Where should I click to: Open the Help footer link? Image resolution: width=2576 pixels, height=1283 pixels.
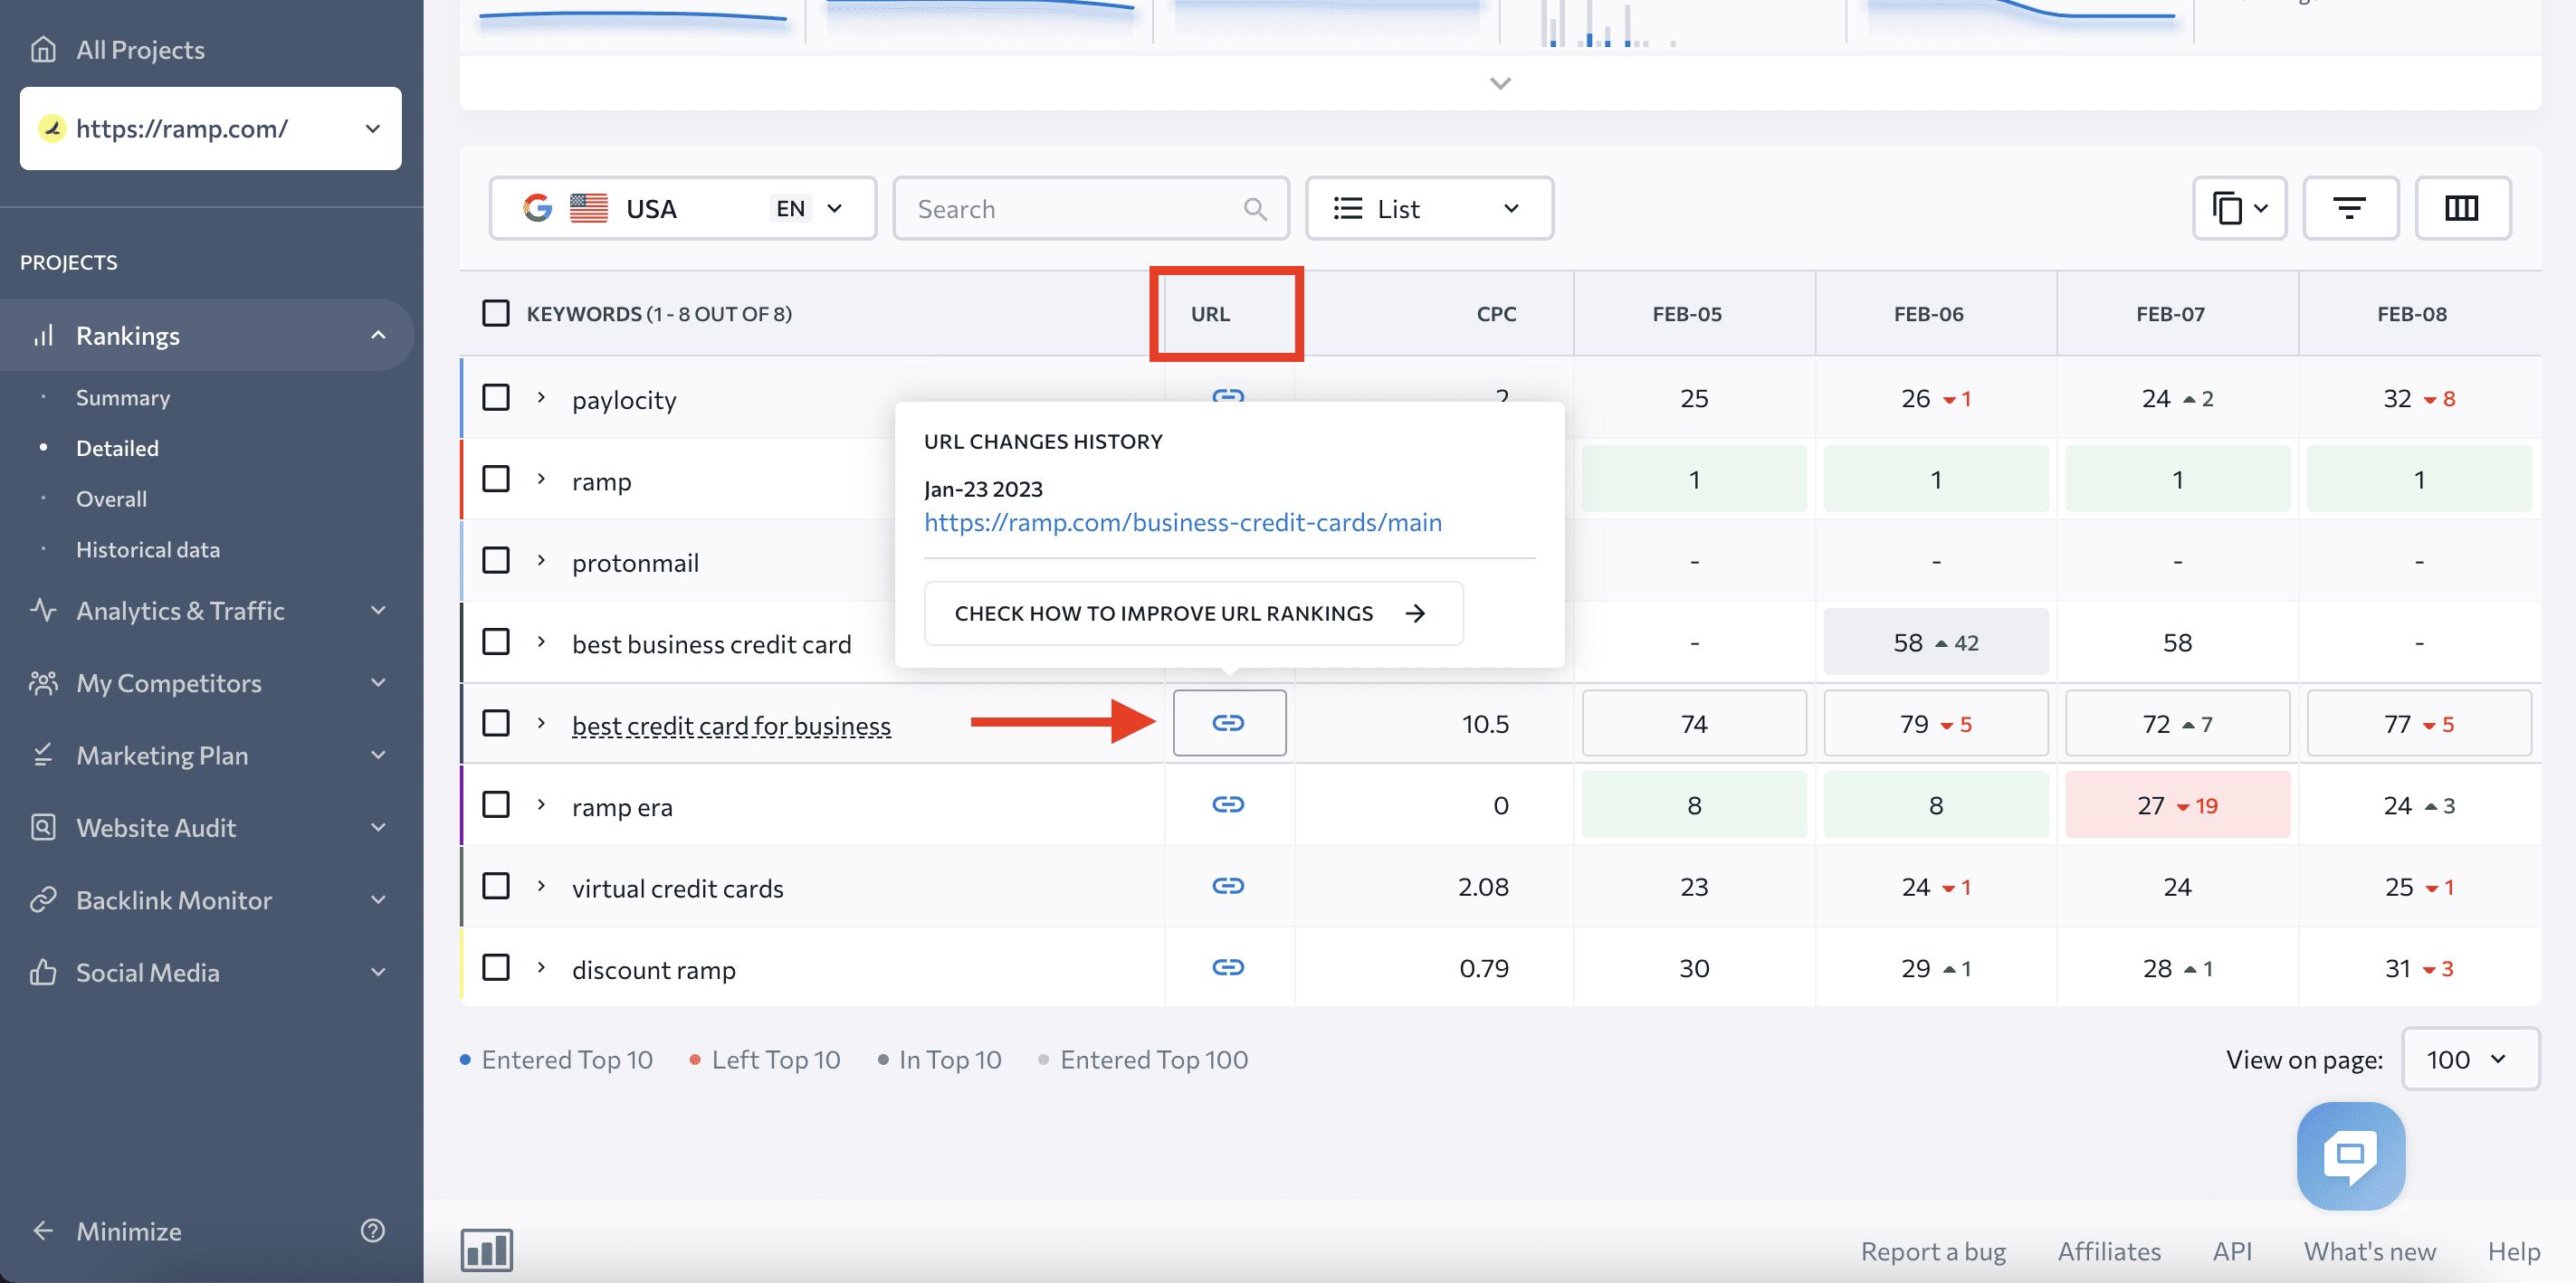(2514, 1251)
